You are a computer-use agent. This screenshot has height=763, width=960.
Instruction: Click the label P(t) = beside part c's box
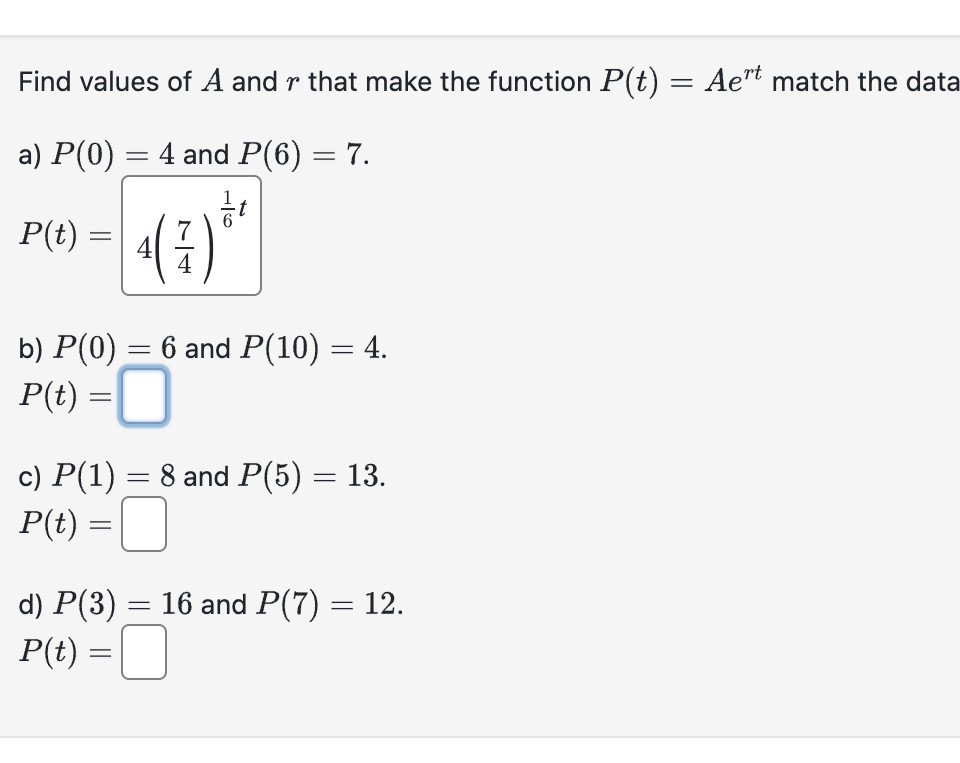(65, 524)
